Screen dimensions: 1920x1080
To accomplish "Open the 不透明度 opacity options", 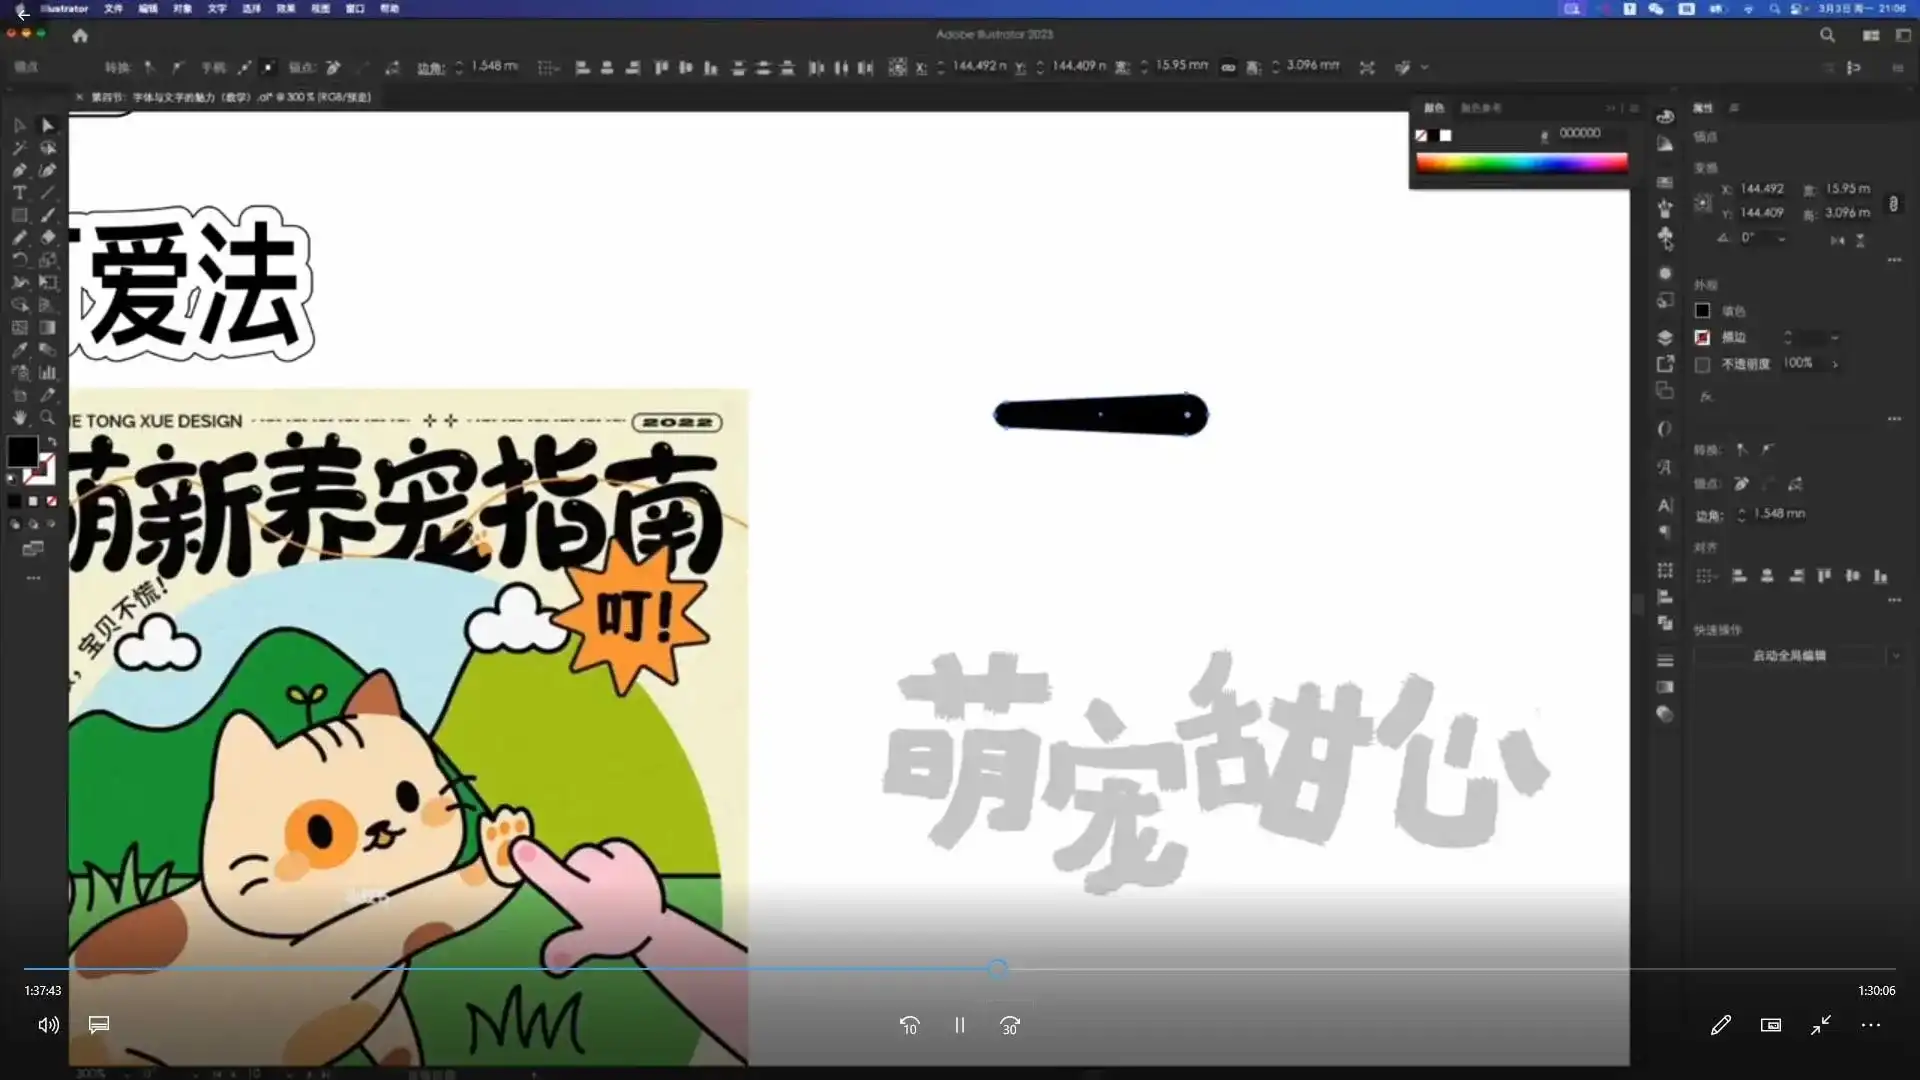I will point(1836,365).
